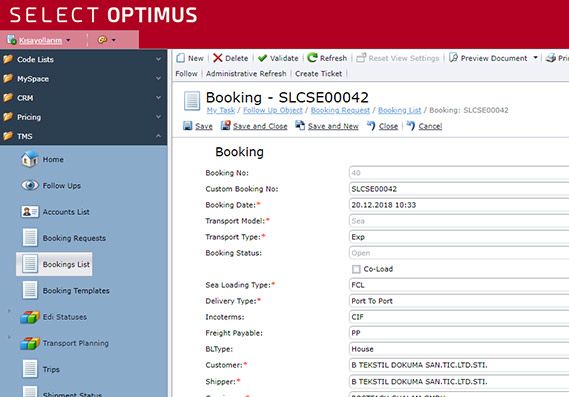Image resolution: width=569 pixels, height=397 pixels.
Task: Open the Preview Document dropdown arrow
Action: [535, 58]
